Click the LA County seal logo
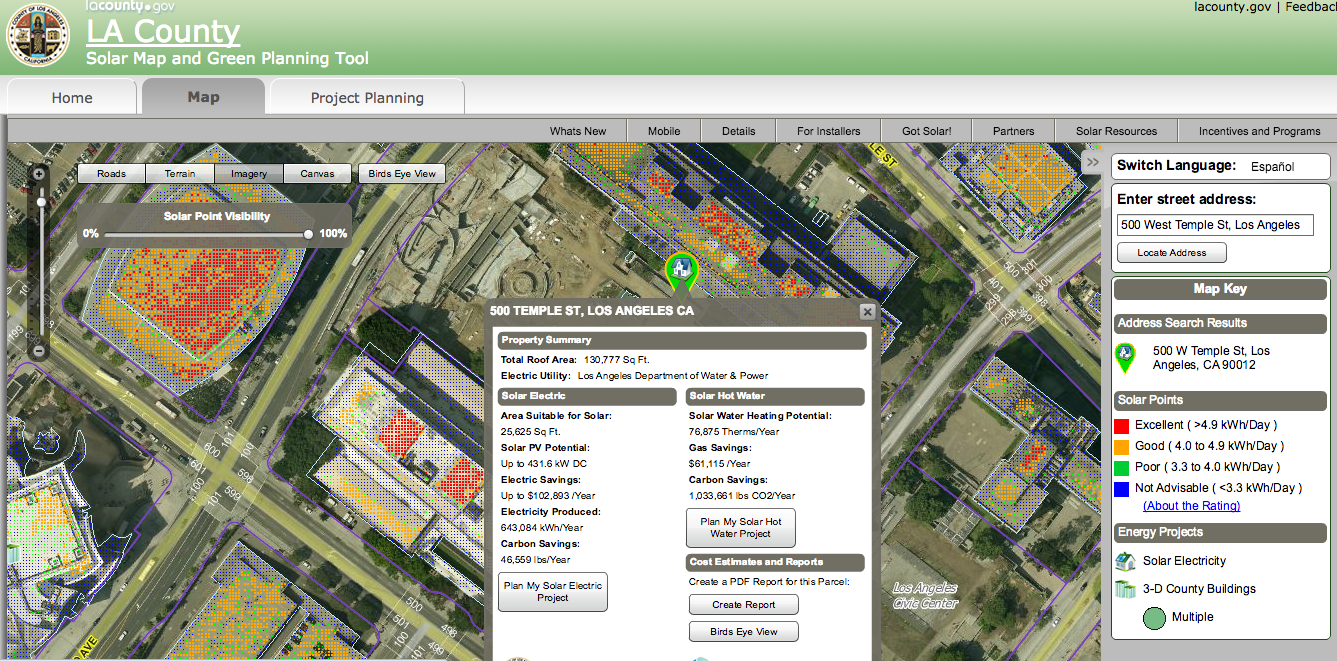The image size is (1337, 661). [38, 35]
